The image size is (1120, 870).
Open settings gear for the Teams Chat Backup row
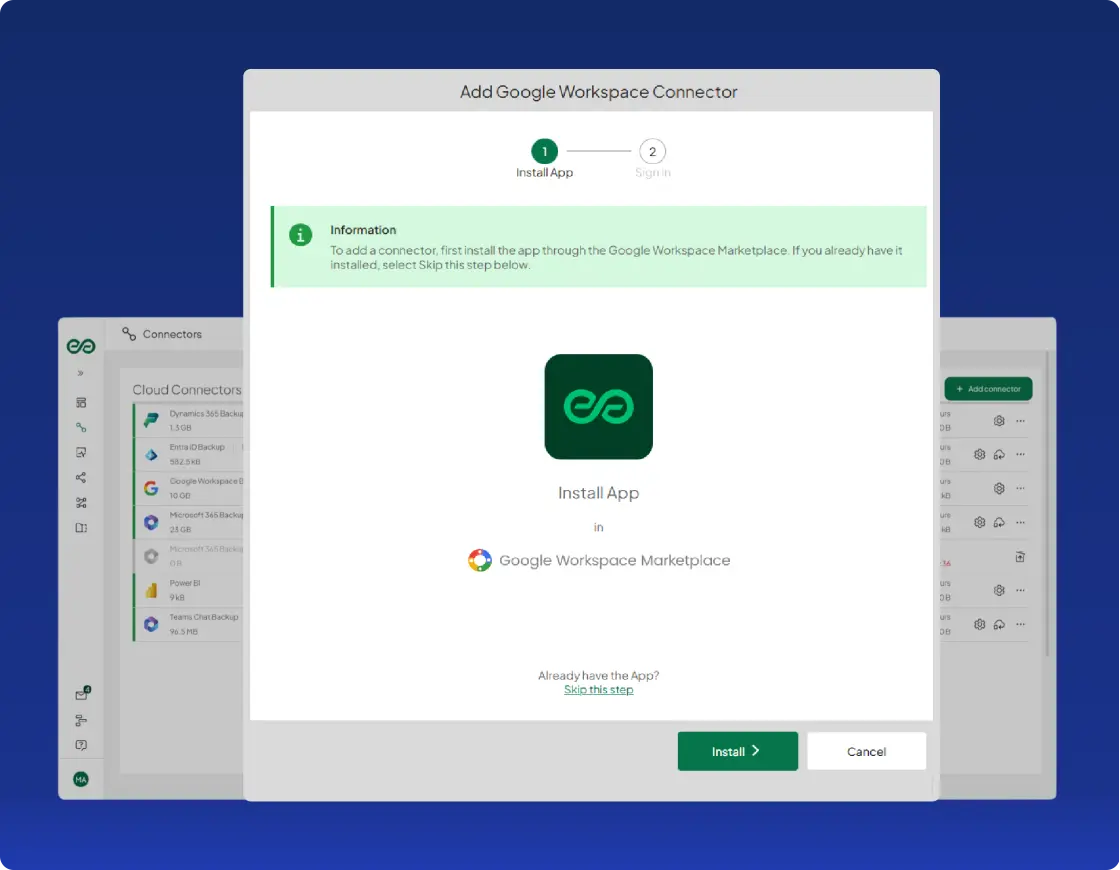click(x=979, y=624)
